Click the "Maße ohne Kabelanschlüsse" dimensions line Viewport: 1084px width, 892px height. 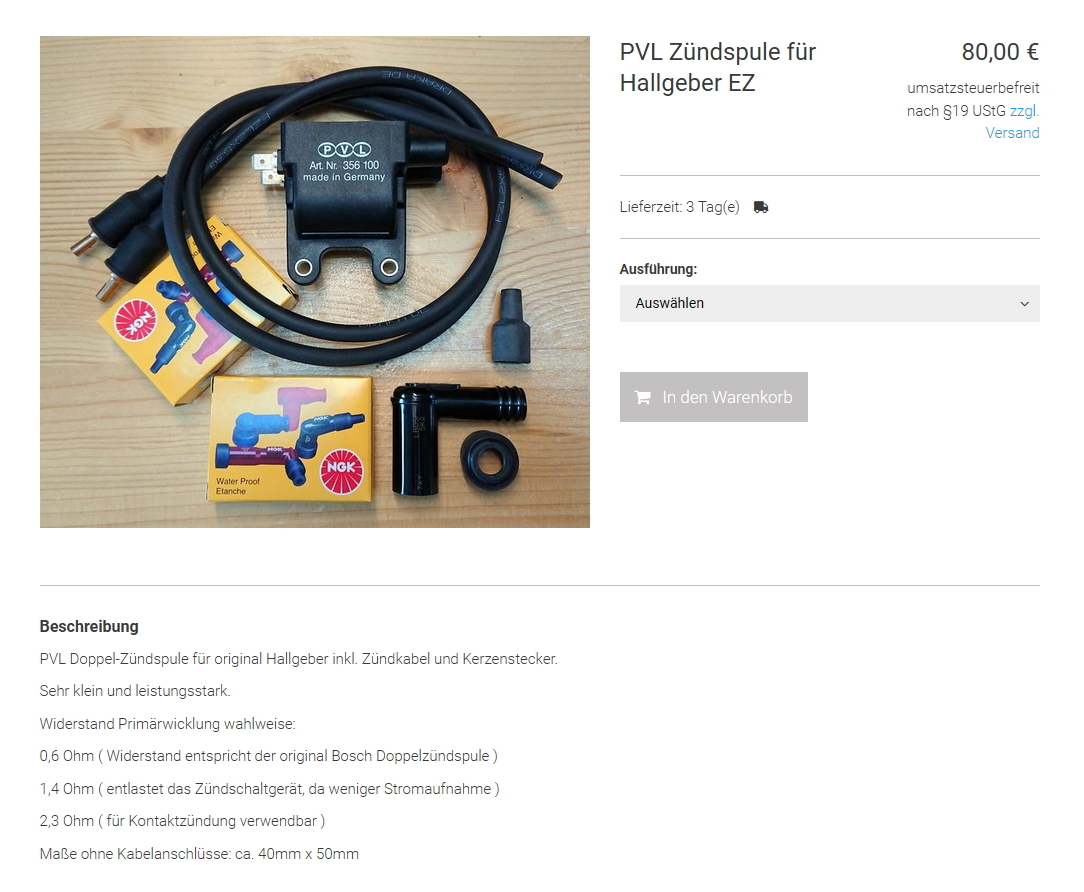click(199, 853)
